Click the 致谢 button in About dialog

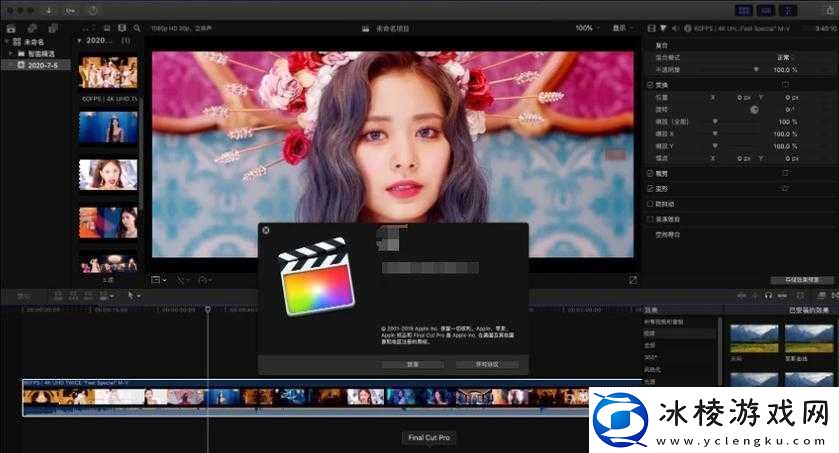click(x=413, y=364)
